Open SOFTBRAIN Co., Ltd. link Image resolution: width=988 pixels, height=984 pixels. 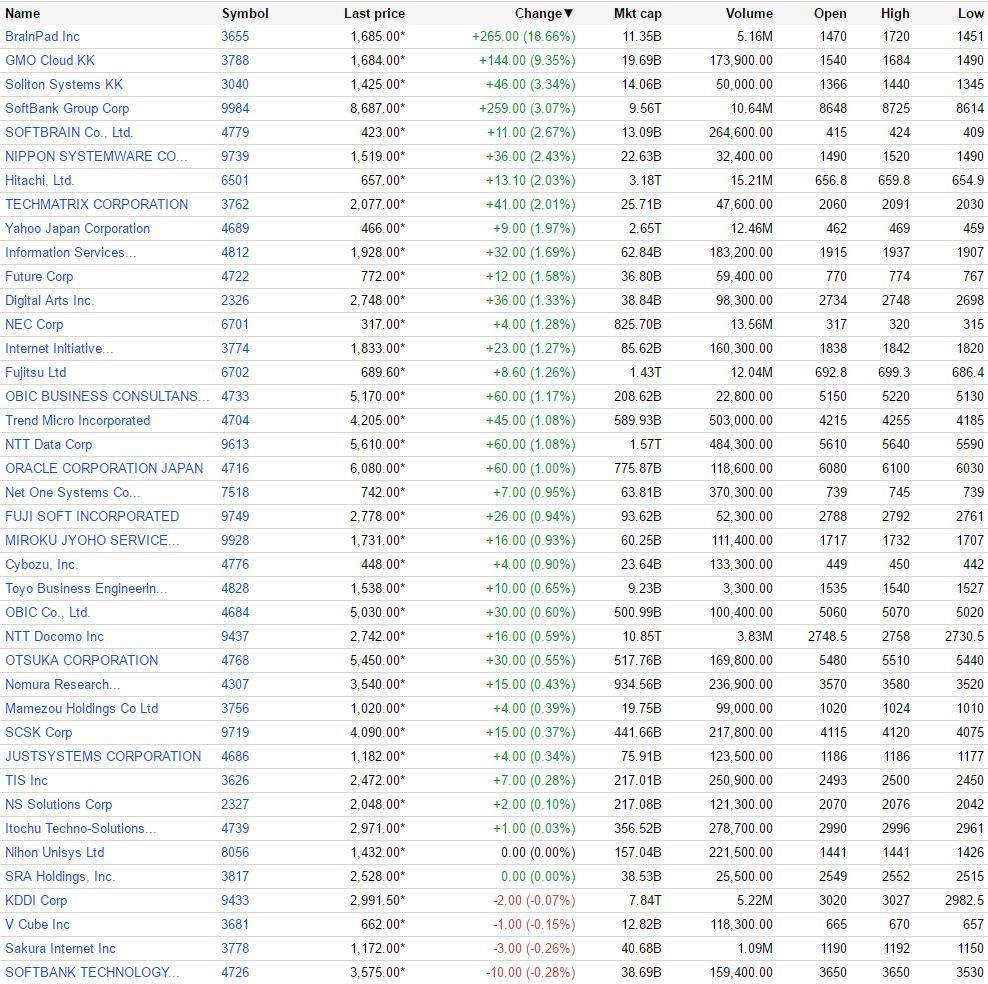[x=69, y=132]
